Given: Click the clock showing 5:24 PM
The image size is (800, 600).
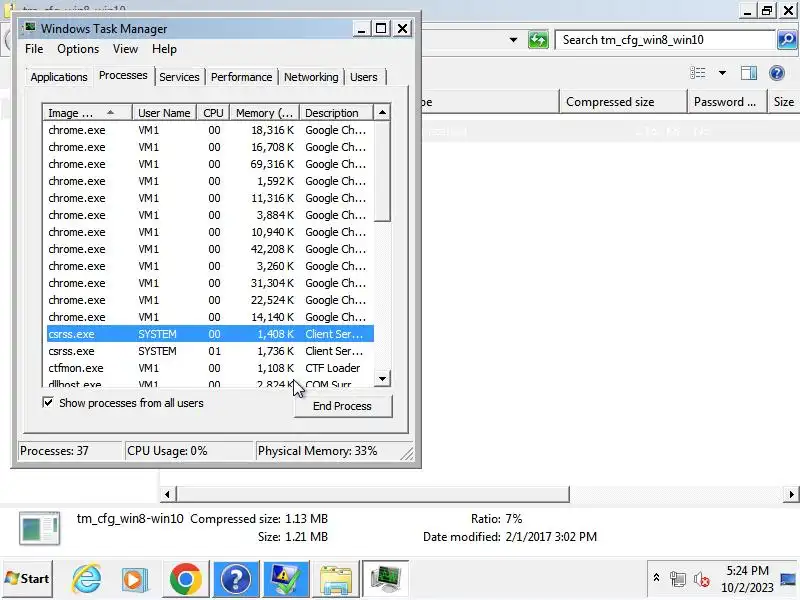Looking at the screenshot, I should pos(747,570).
